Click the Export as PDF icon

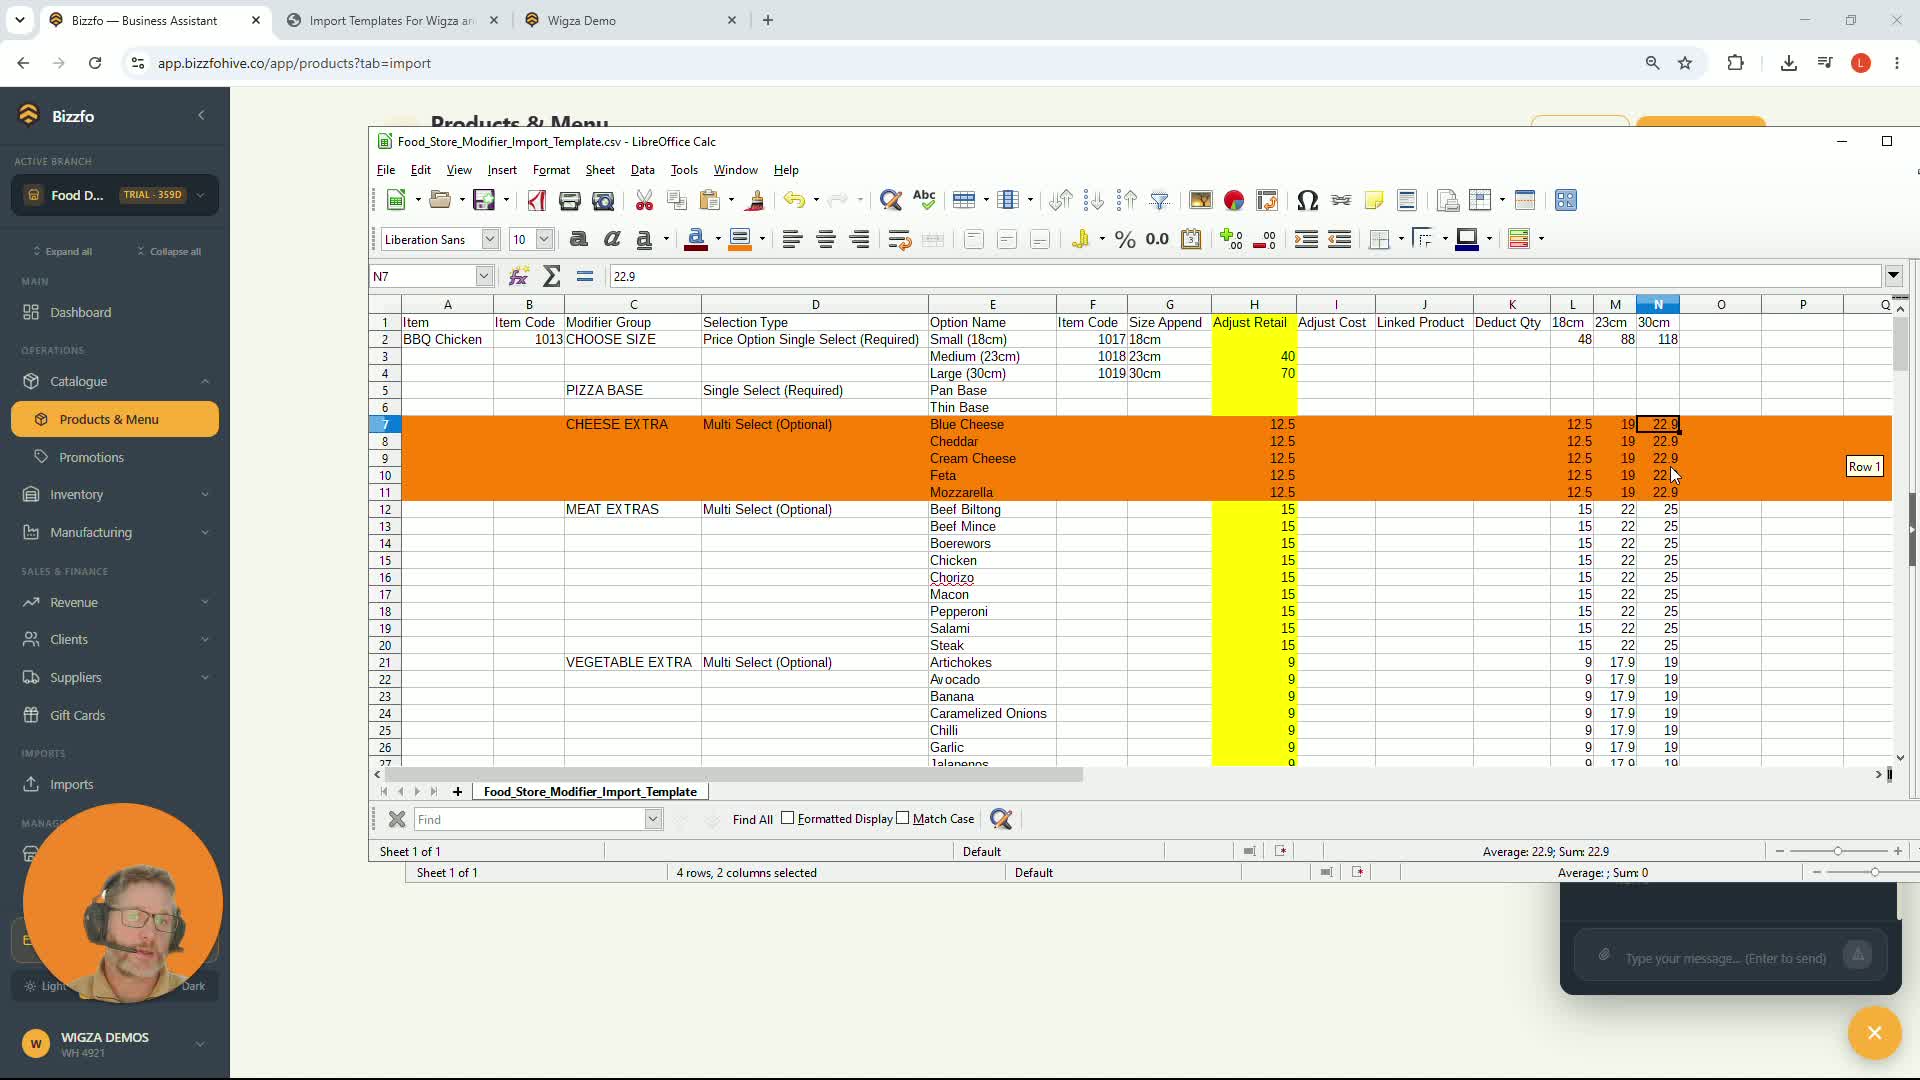click(537, 201)
